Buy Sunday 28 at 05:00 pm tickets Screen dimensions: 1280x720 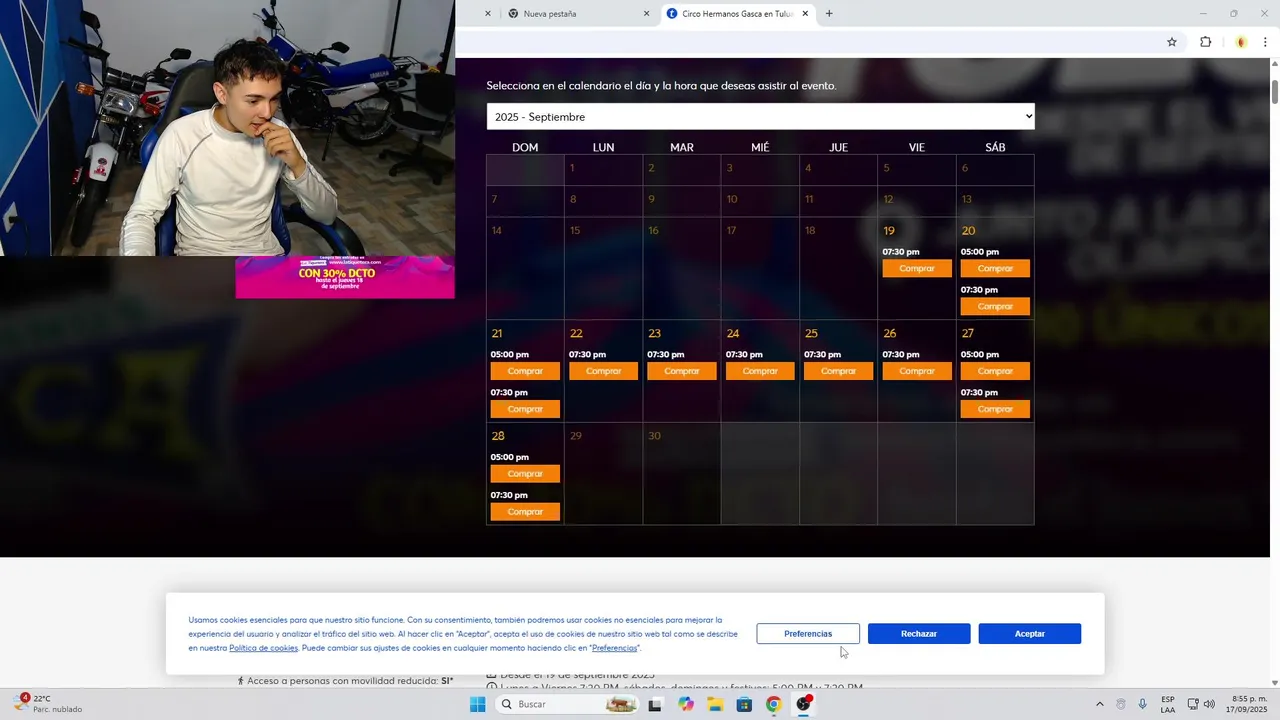525,473
